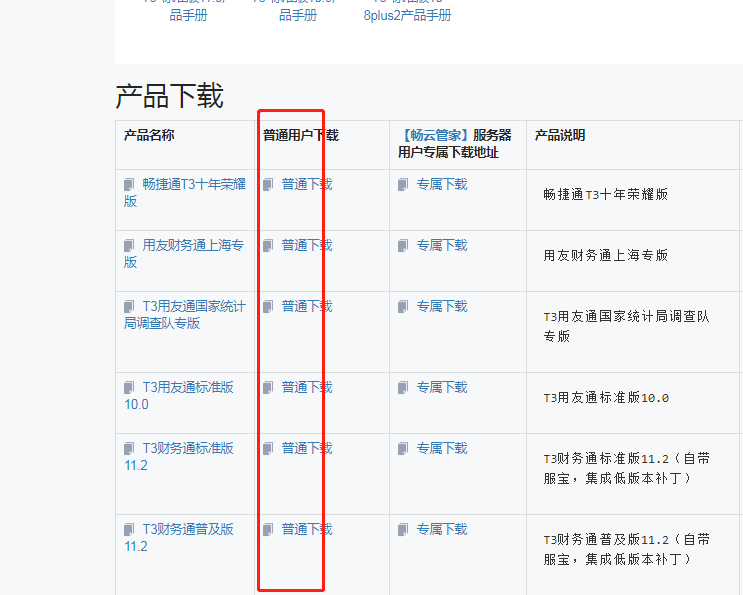
Task: Click the 普通用户下载 column header
Action: pos(301,135)
